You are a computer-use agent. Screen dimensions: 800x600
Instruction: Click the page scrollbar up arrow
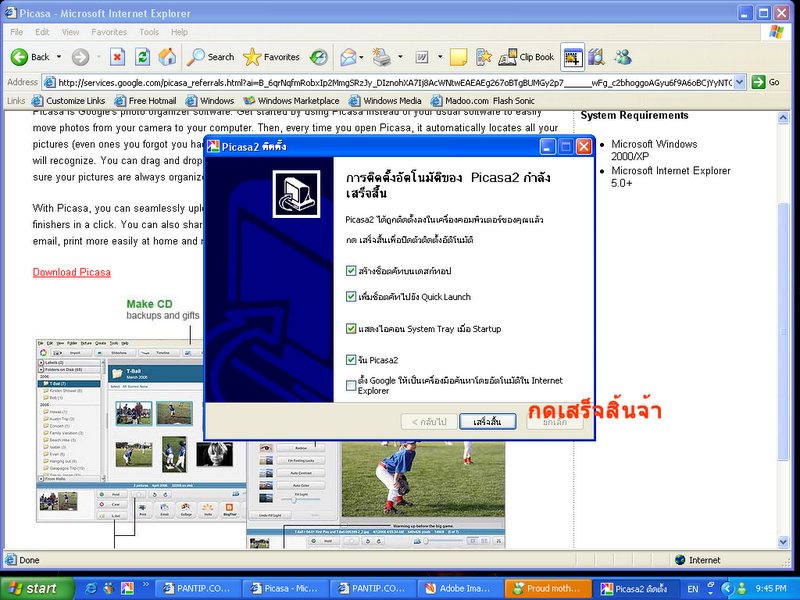pyautogui.click(x=783, y=118)
